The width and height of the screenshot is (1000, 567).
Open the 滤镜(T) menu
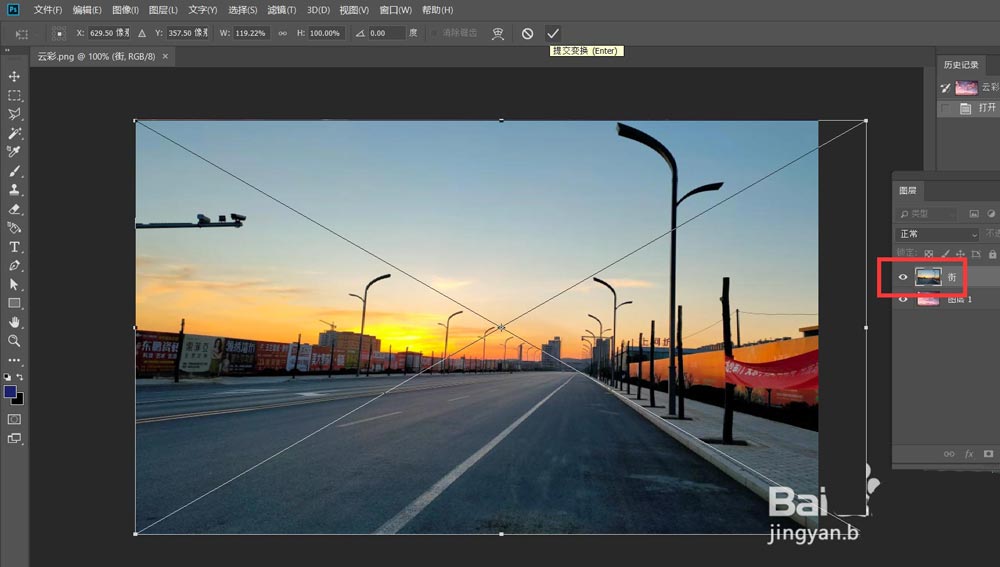click(281, 10)
